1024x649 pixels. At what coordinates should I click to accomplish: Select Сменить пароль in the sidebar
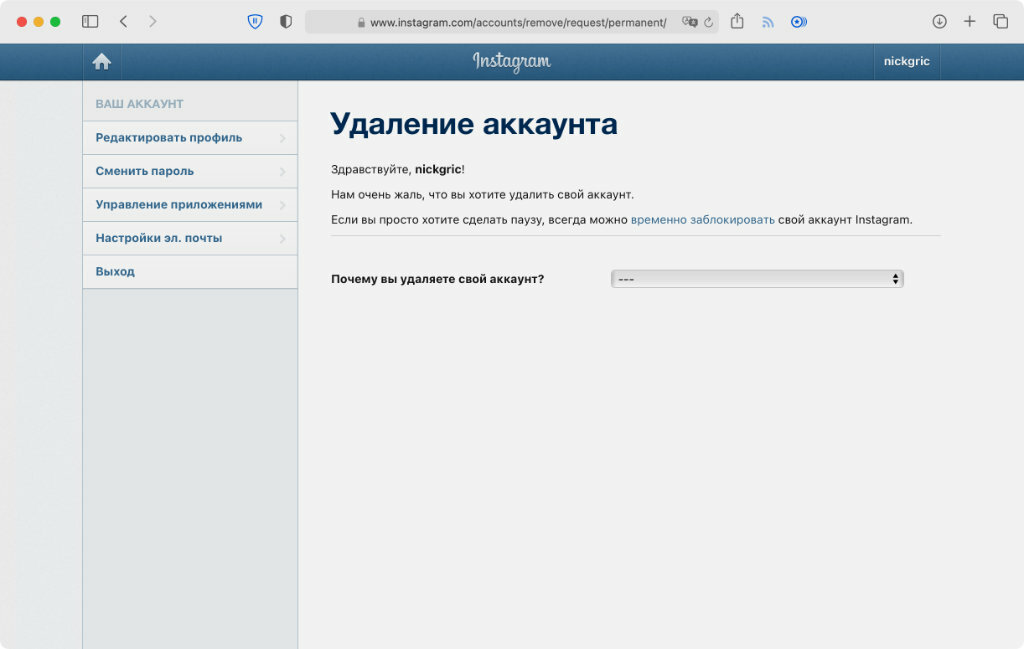click(190, 171)
